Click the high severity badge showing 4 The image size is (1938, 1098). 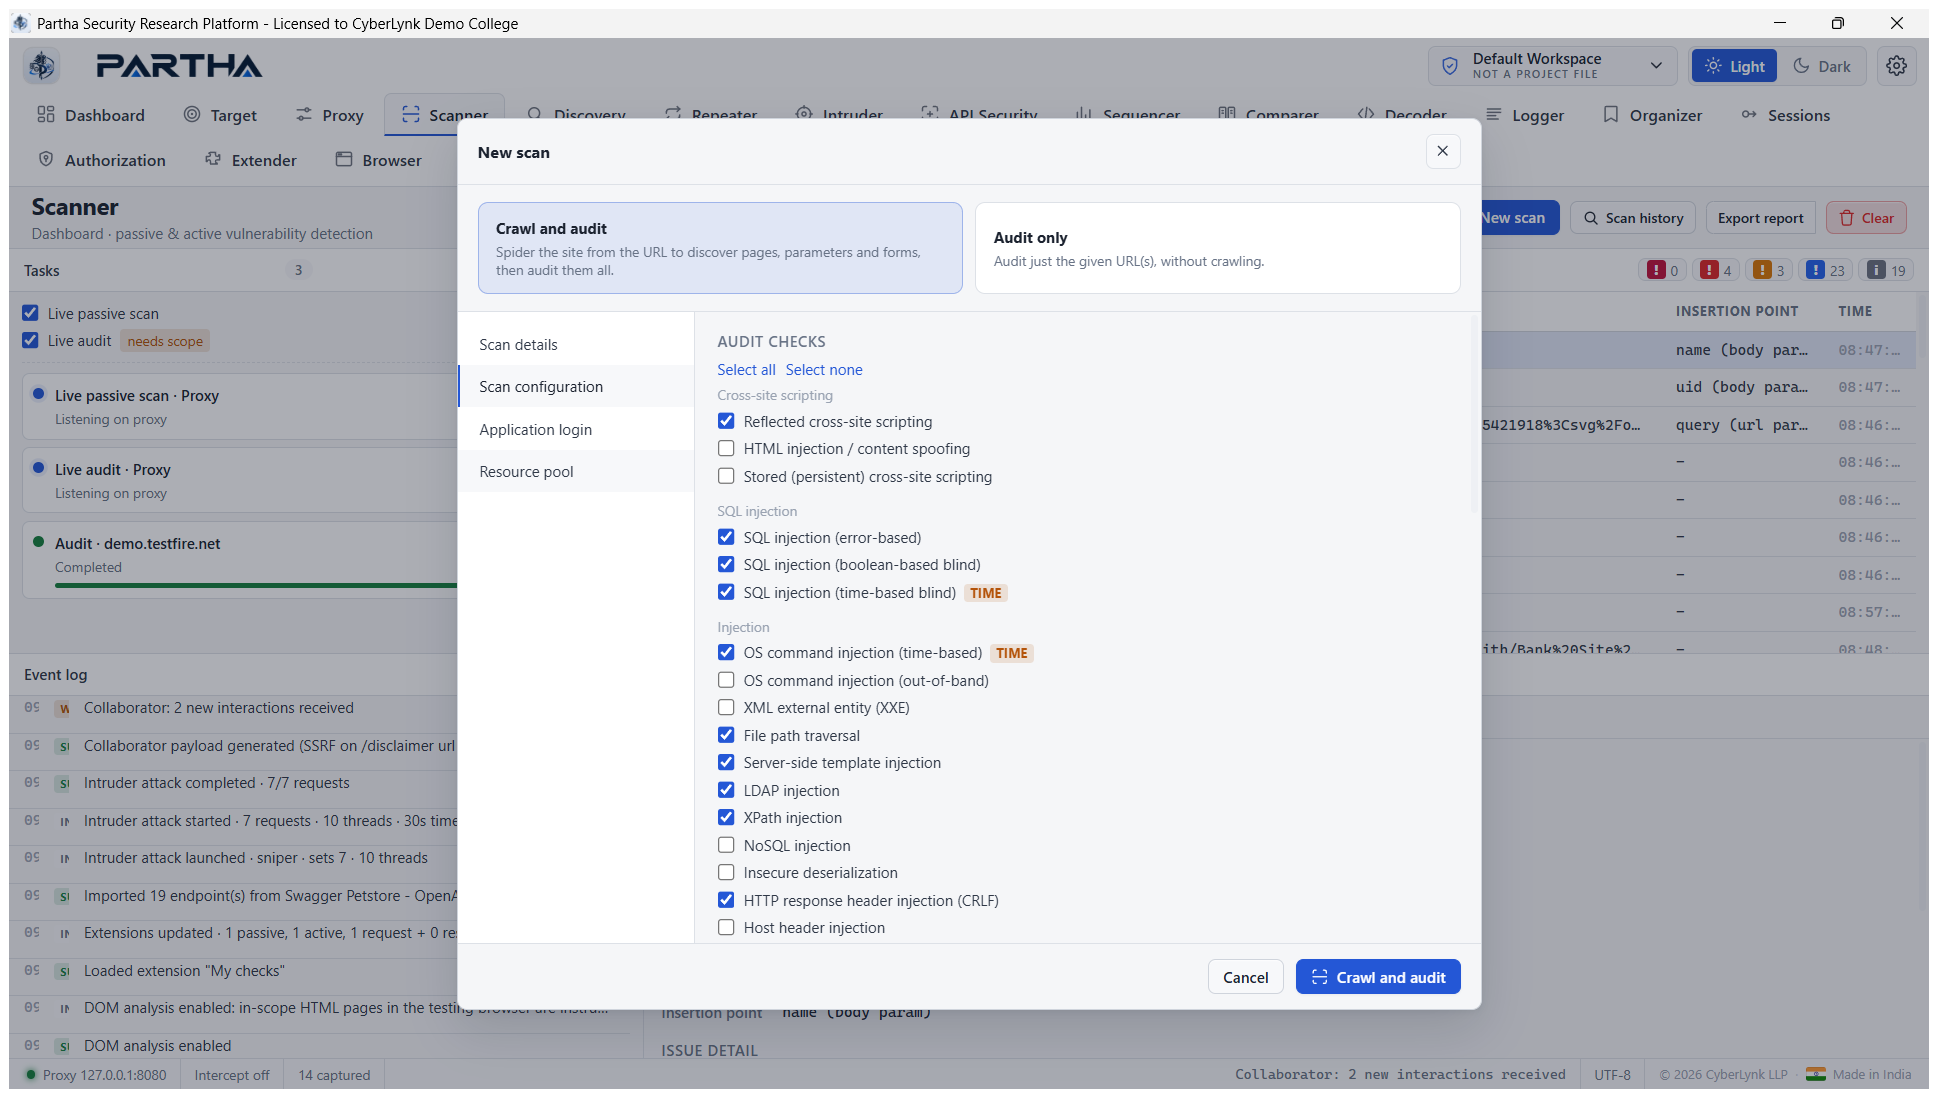pyautogui.click(x=1717, y=270)
